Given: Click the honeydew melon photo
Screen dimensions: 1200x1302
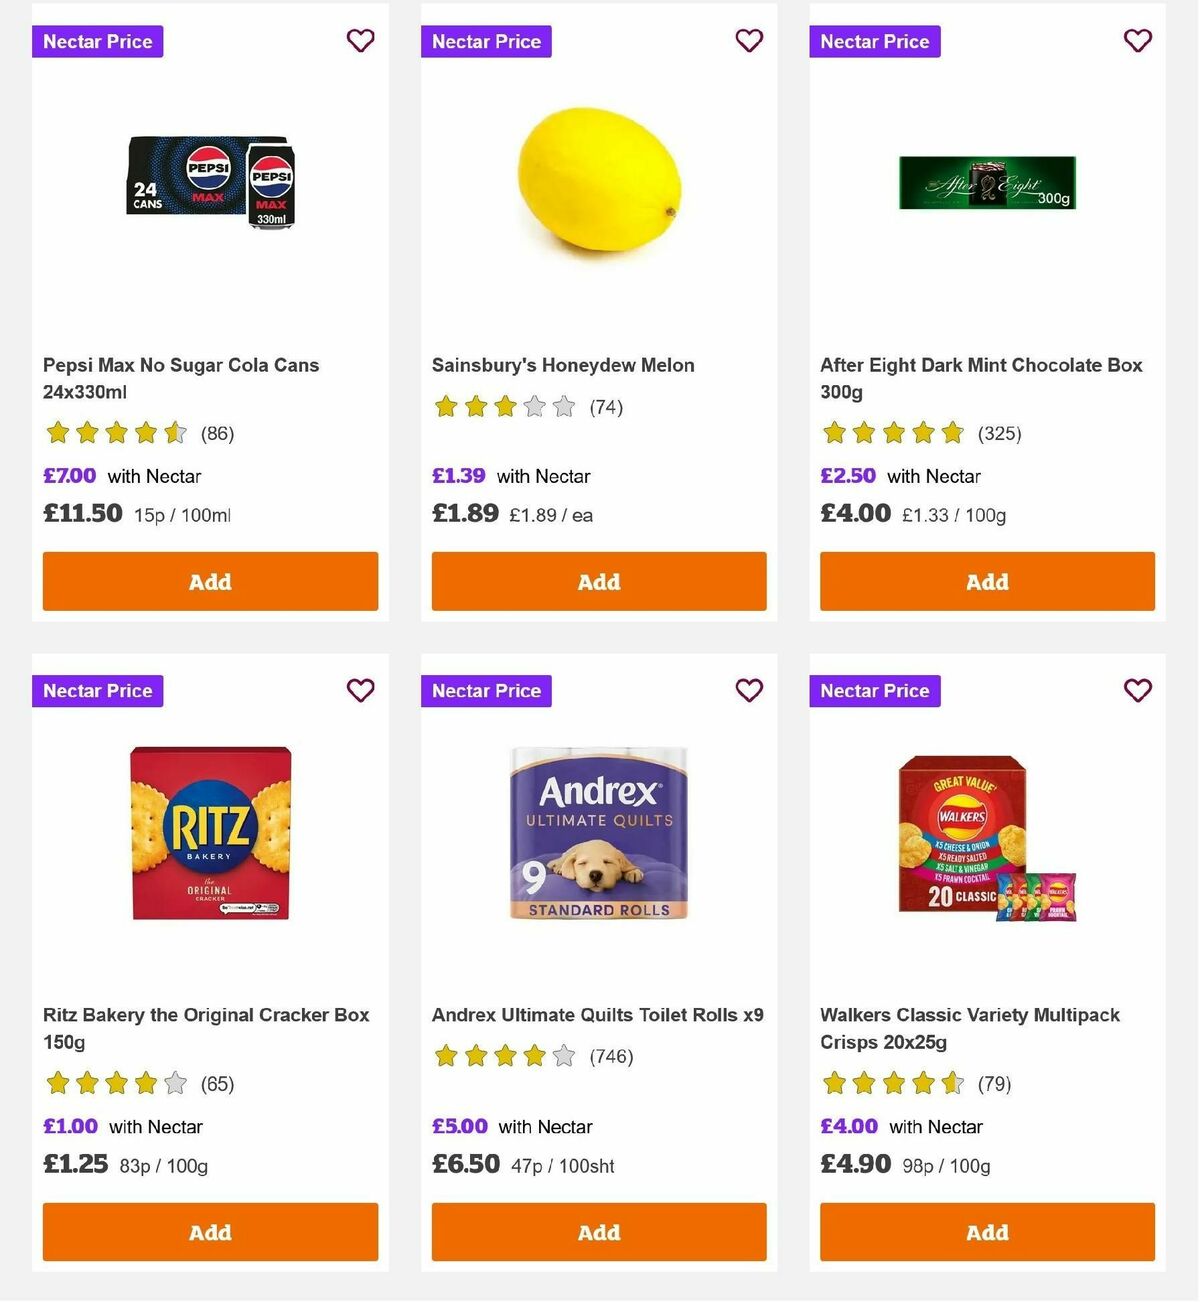Looking at the screenshot, I should 598,180.
